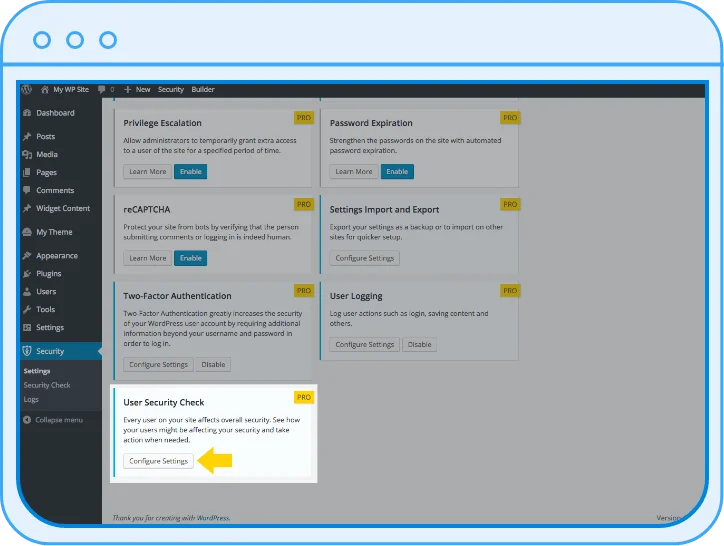Open My WP Site home icon
This screenshot has width=724, height=546.
45,90
